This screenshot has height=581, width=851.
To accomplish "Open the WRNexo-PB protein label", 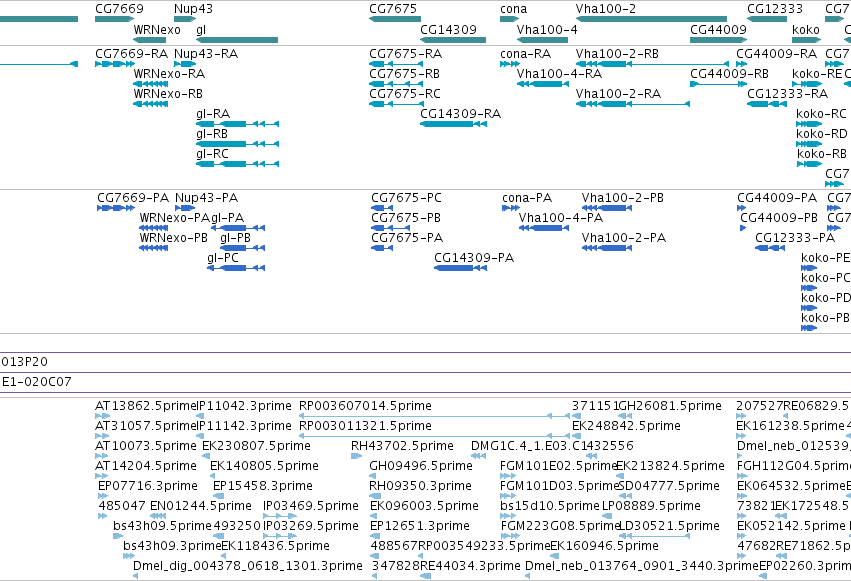I will (x=174, y=238).
